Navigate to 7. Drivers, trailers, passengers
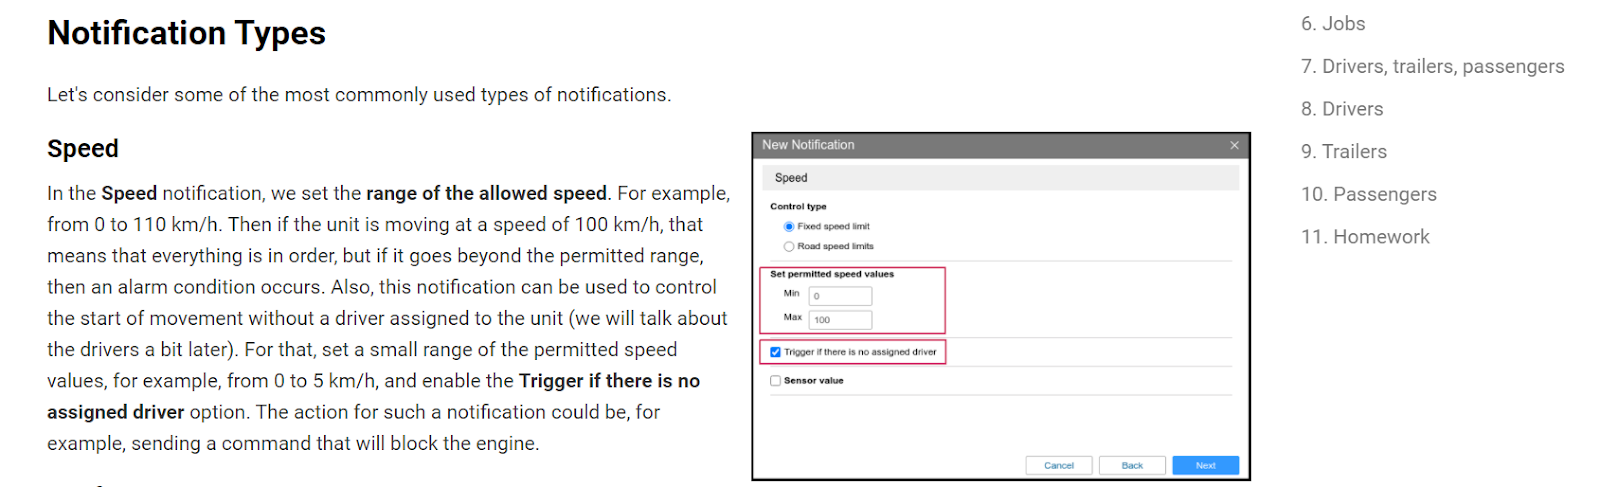 1432,67
